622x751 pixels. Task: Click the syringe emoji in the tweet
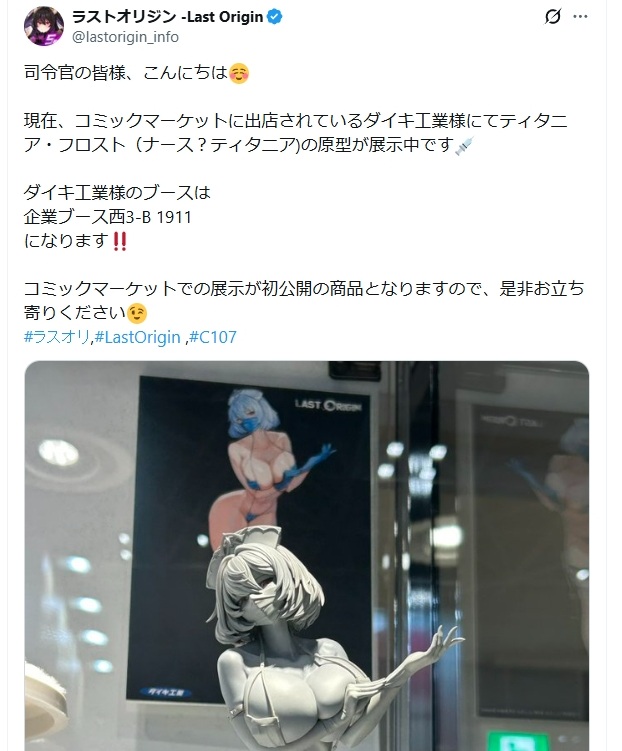464,145
